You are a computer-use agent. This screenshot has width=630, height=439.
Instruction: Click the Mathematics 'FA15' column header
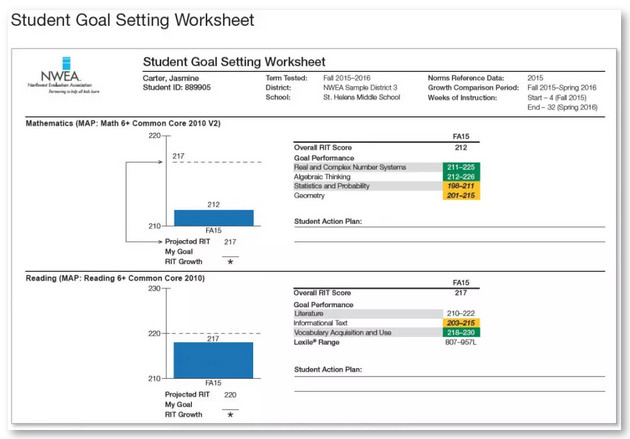pos(461,137)
